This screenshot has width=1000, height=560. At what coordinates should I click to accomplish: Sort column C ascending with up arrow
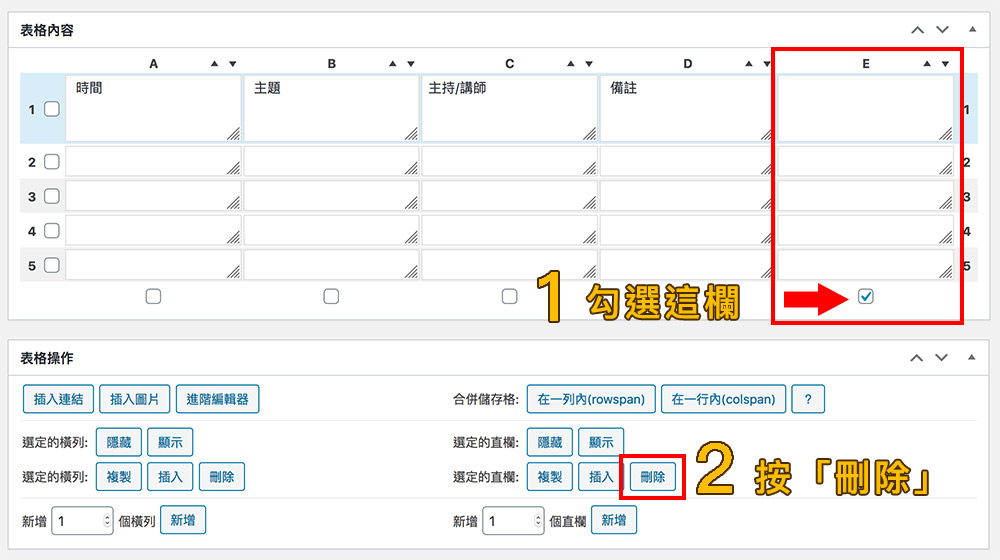tap(571, 64)
